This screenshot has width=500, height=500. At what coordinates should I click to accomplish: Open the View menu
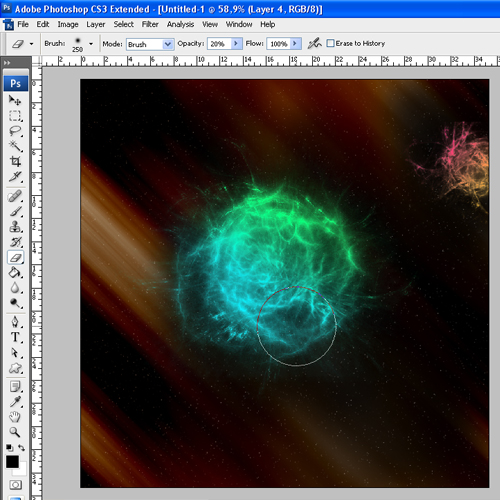pyautogui.click(x=210, y=24)
